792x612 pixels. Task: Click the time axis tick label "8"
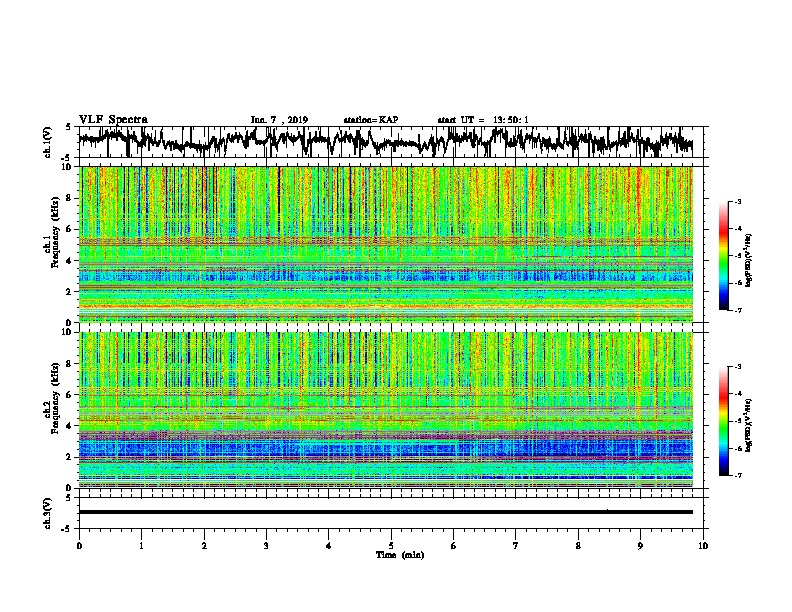tap(578, 546)
